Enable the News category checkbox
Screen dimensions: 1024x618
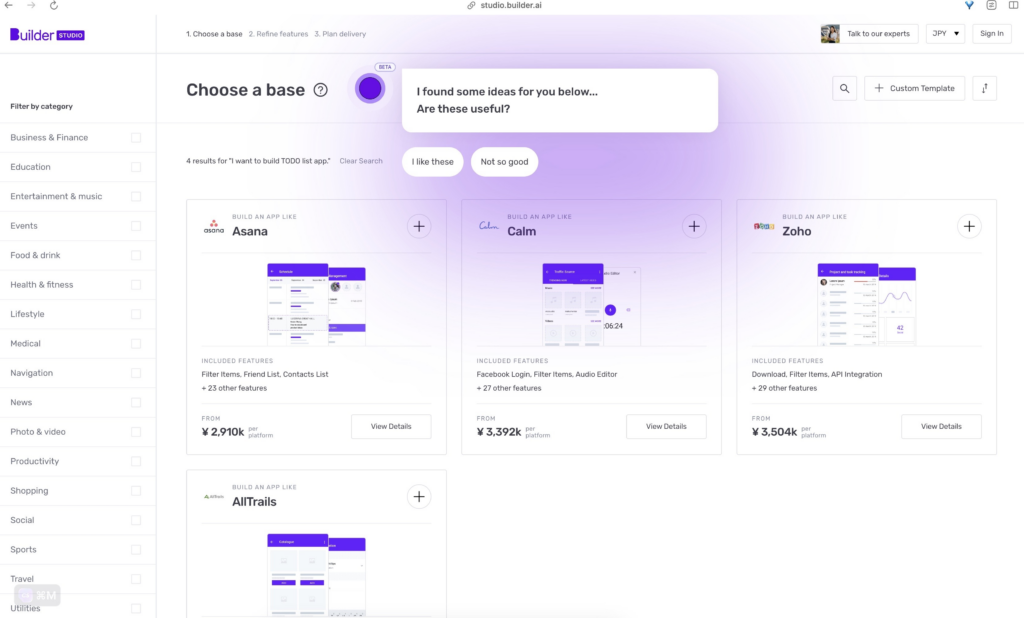136,402
